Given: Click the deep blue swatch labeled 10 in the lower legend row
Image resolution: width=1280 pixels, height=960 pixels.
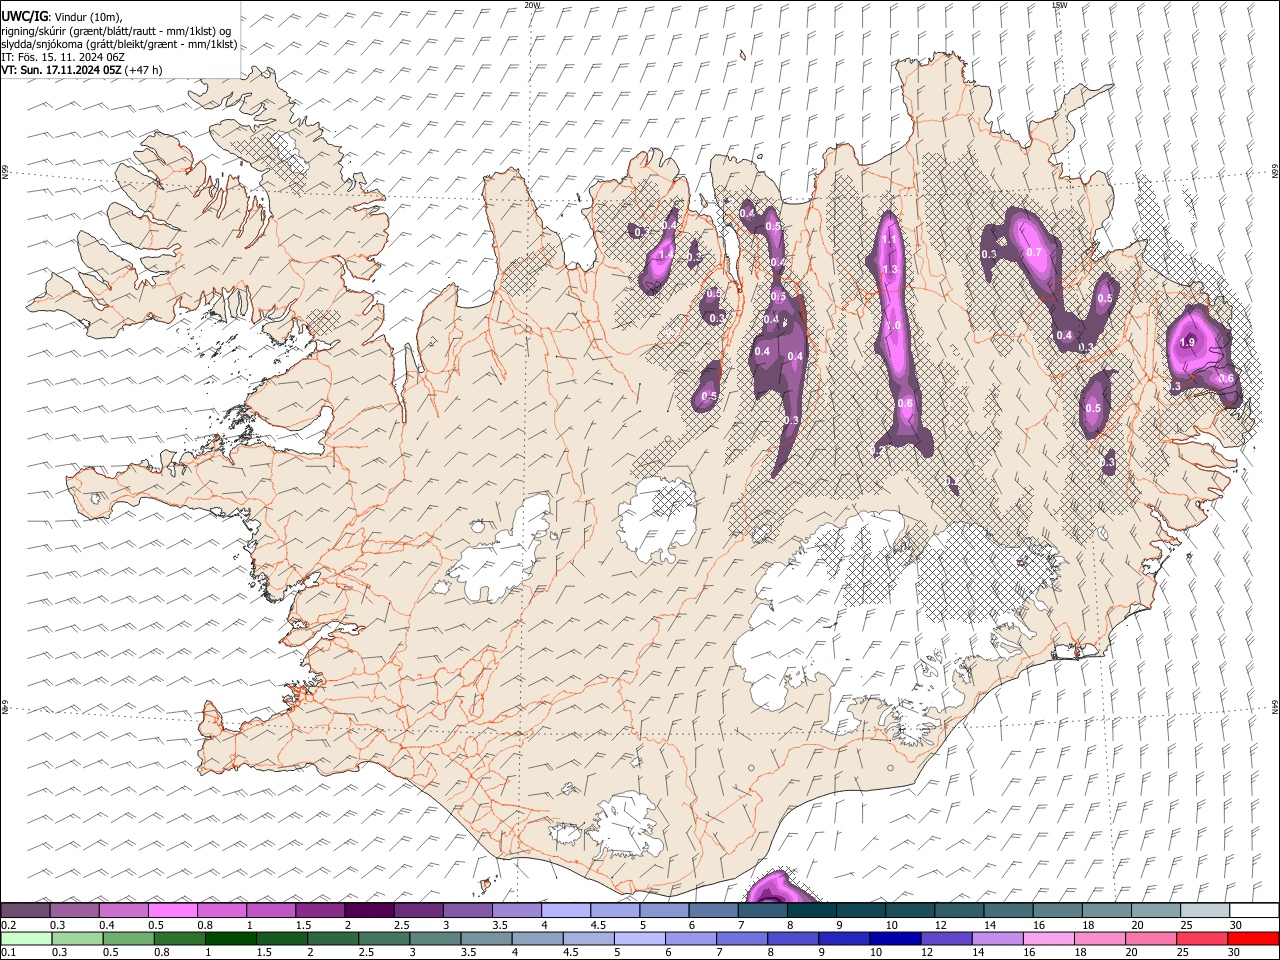Looking at the screenshot, I should pyautogui.click(x=895, y=938).
